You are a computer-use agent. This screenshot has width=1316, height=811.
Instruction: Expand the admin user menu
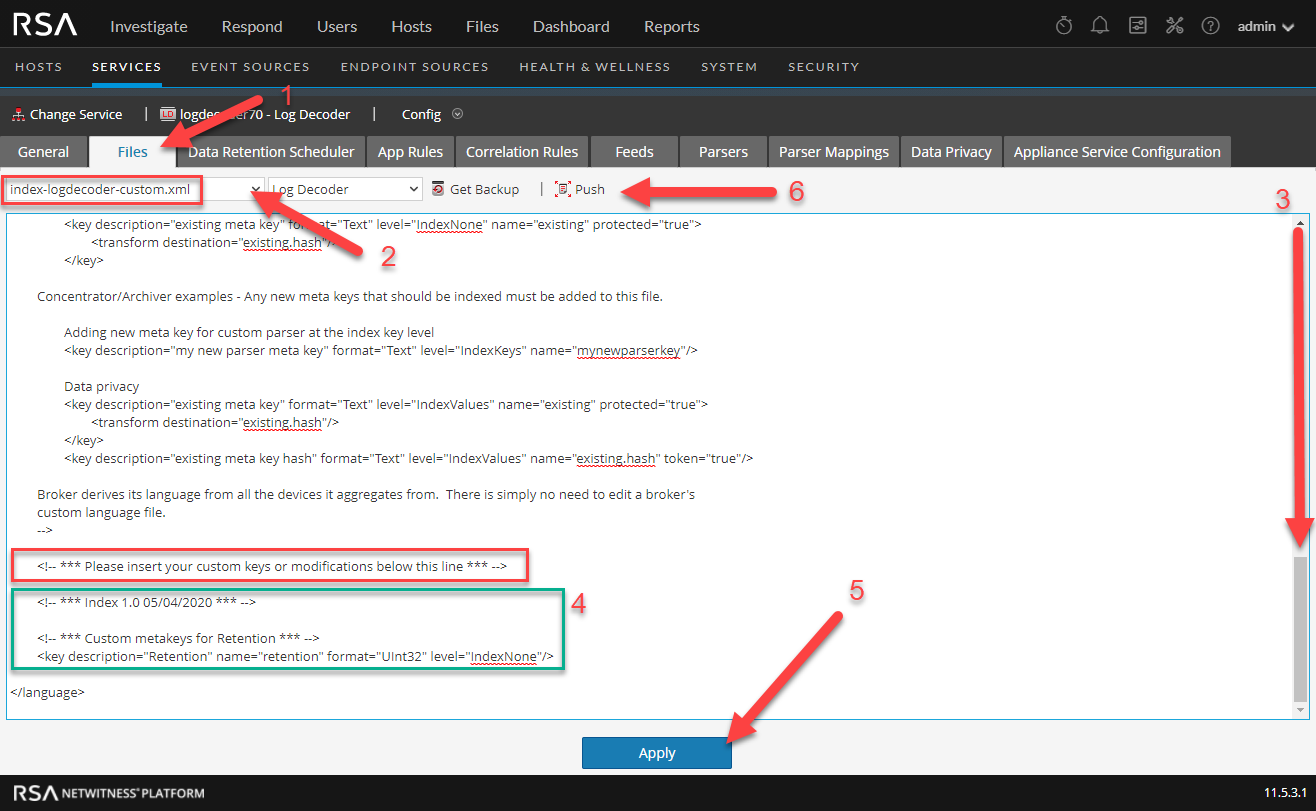pos(1265,27)
